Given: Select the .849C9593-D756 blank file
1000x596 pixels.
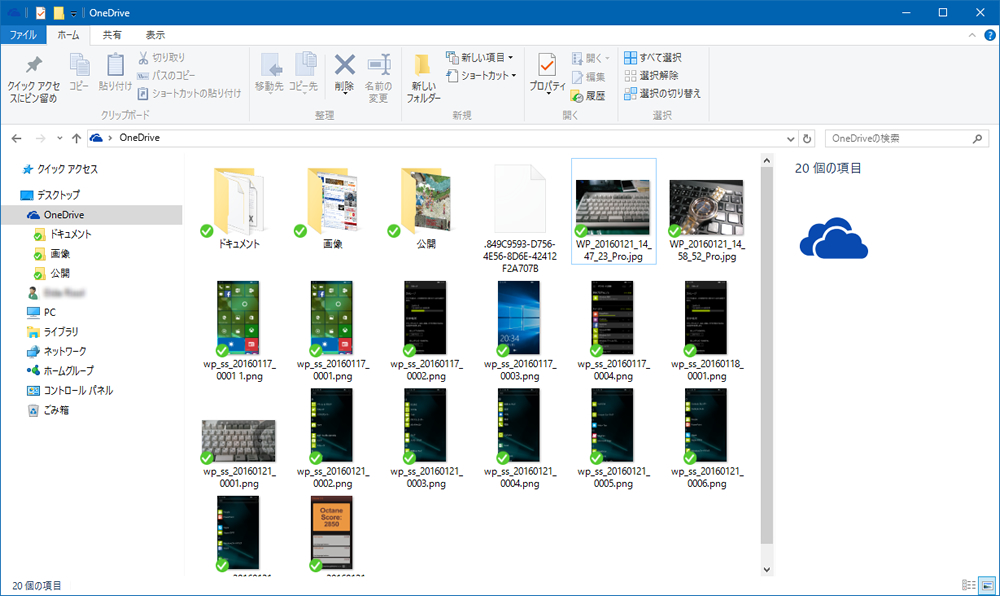Looking at the screenshot, I should [520, 199].
